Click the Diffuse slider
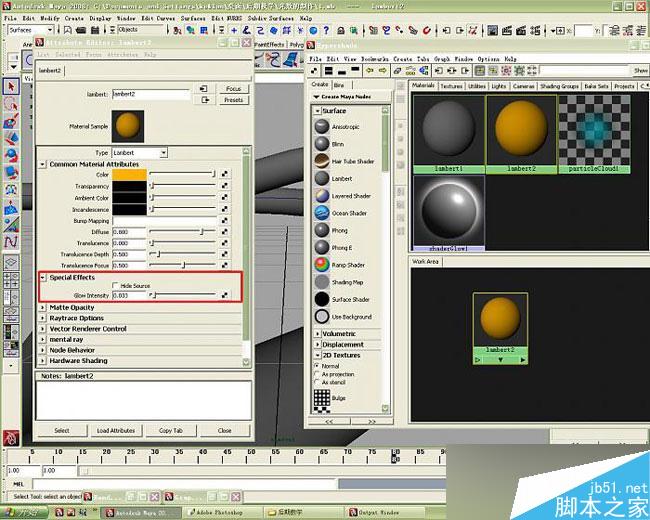This screenshot has height=520, width=650. pos(182,232)
